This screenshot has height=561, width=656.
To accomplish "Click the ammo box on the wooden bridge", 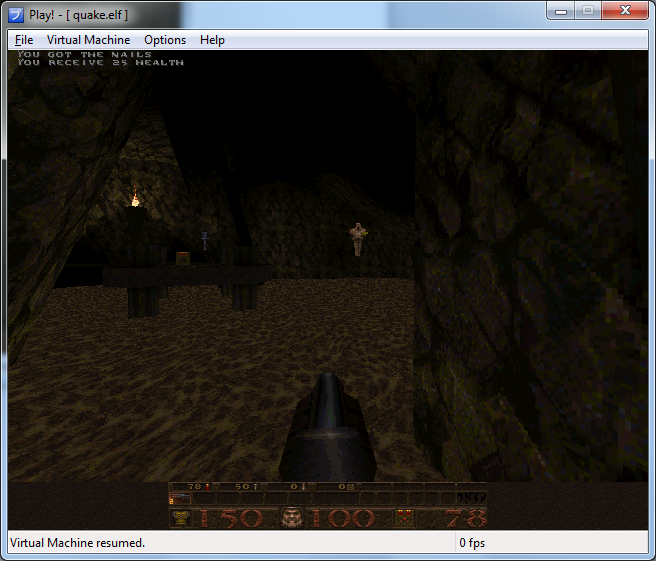I will pyautogui.click(x=183, y=259).
